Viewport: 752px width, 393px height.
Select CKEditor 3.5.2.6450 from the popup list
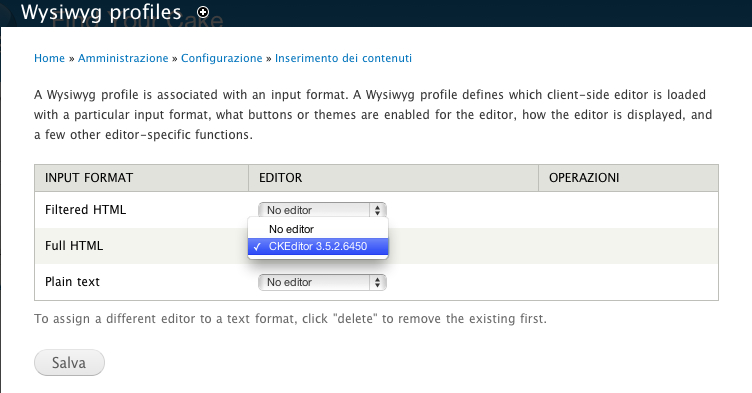(x=318, y=247)
